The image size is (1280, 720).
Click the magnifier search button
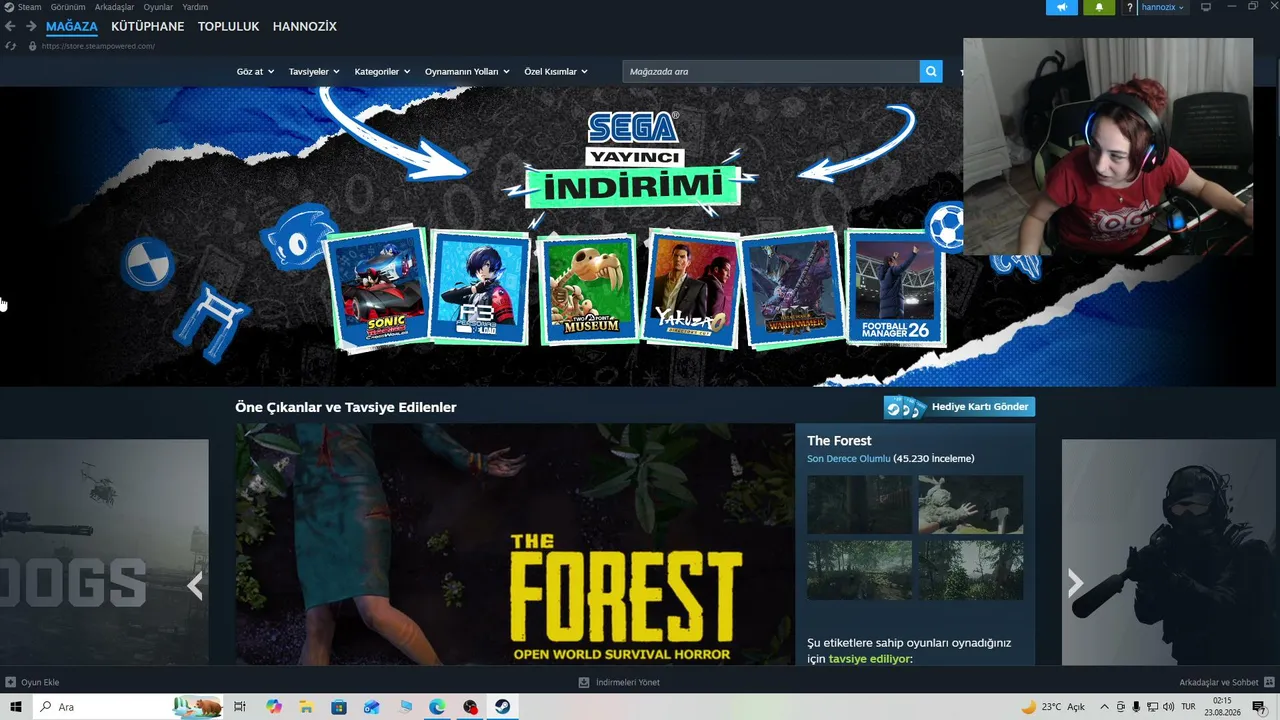[931, 71]
